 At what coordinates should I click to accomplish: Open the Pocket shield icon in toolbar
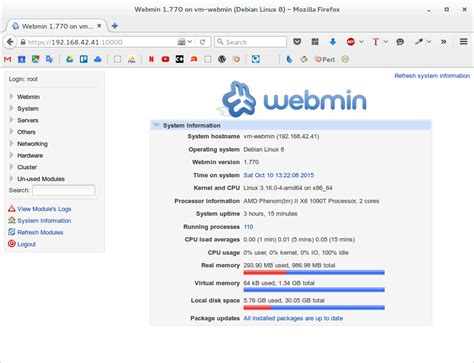click(297, 42)
